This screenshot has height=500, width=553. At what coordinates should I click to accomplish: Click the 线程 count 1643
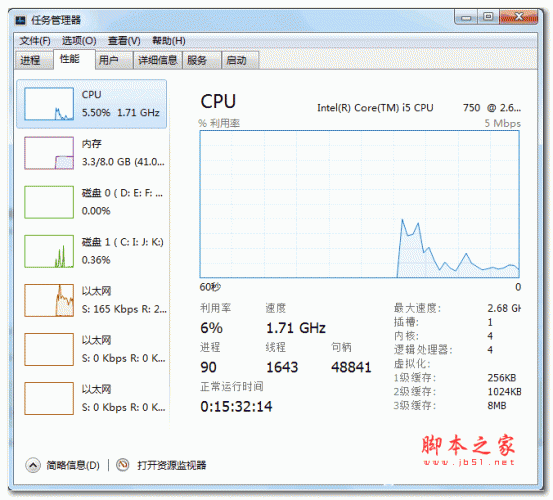click(282, 367)
